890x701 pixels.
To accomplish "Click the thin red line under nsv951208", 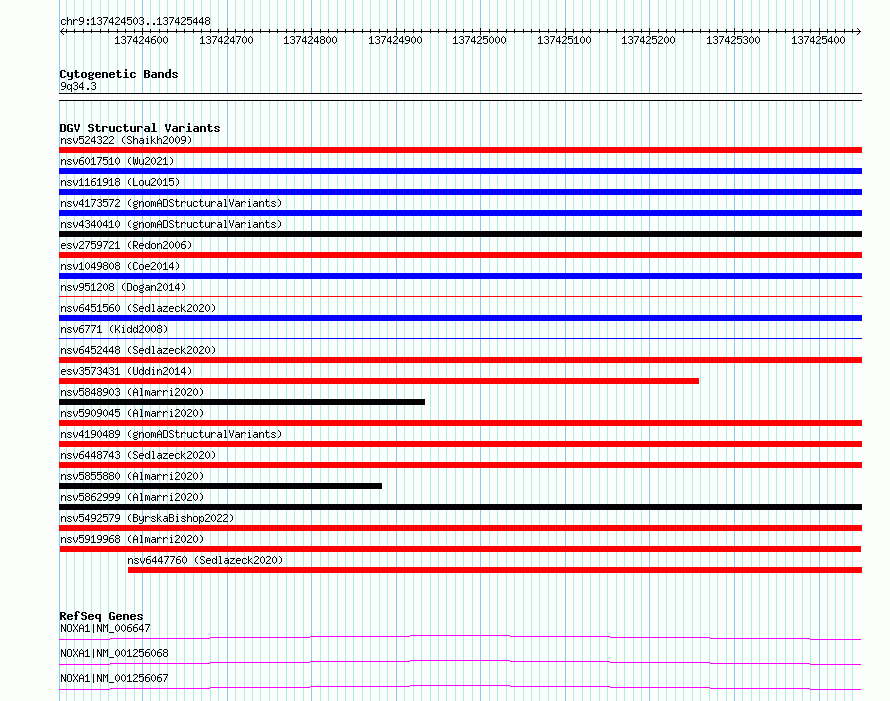I will click(460, 296).
